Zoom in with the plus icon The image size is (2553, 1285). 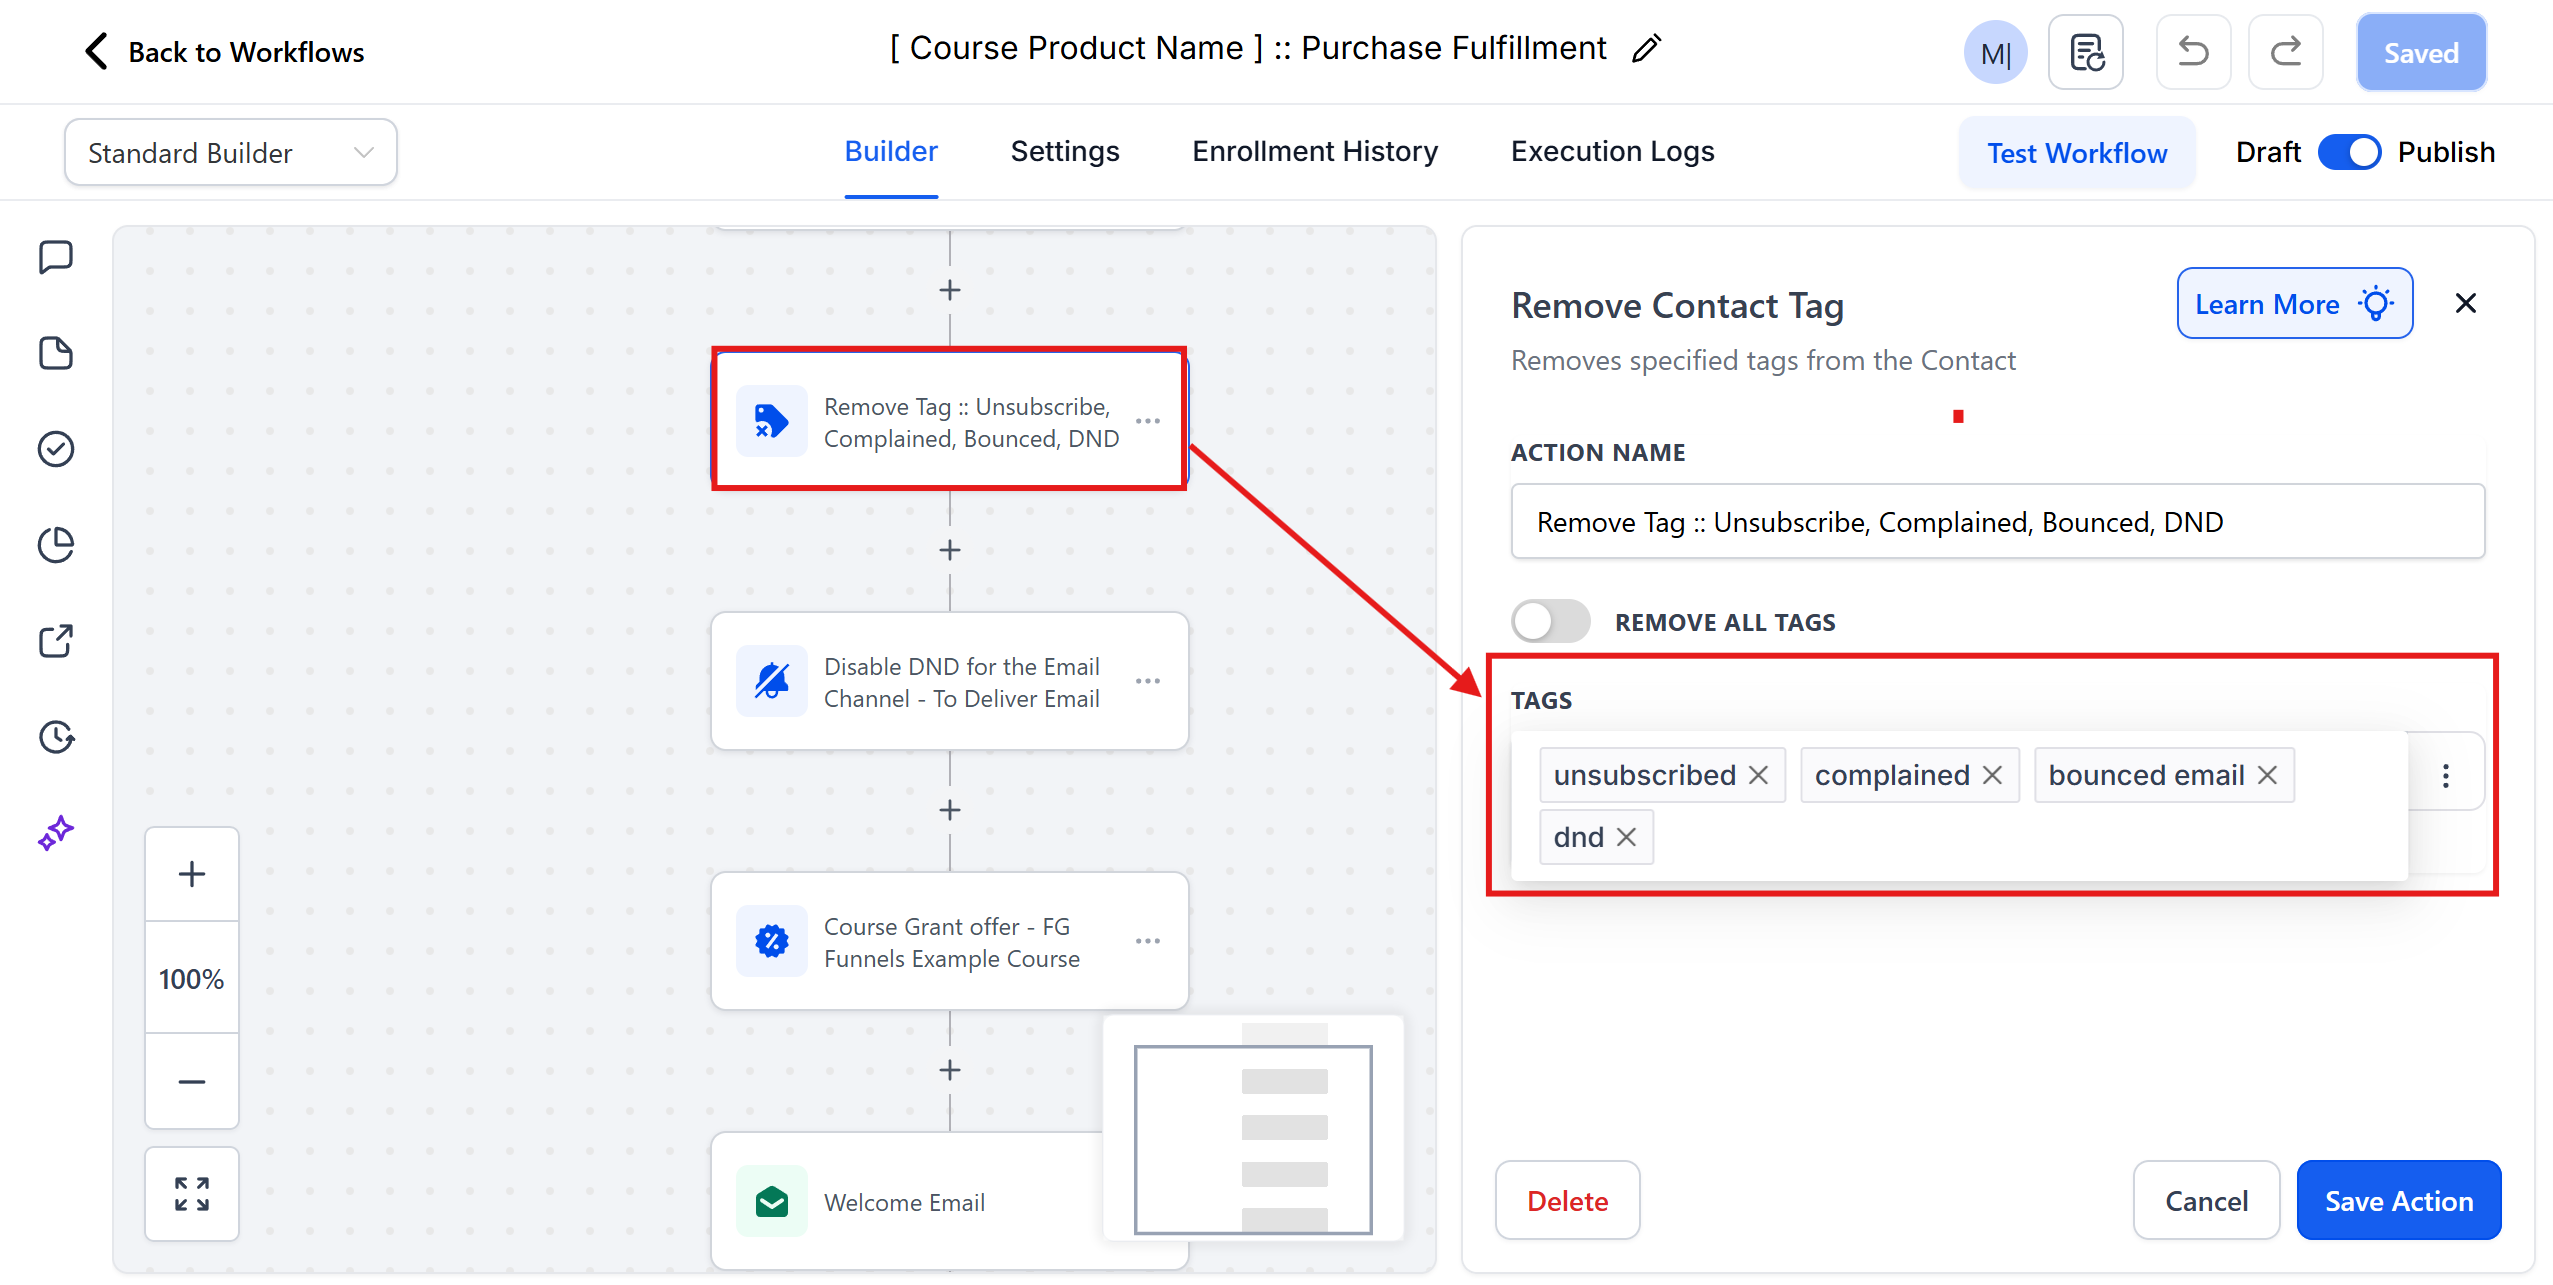[192, 874]
